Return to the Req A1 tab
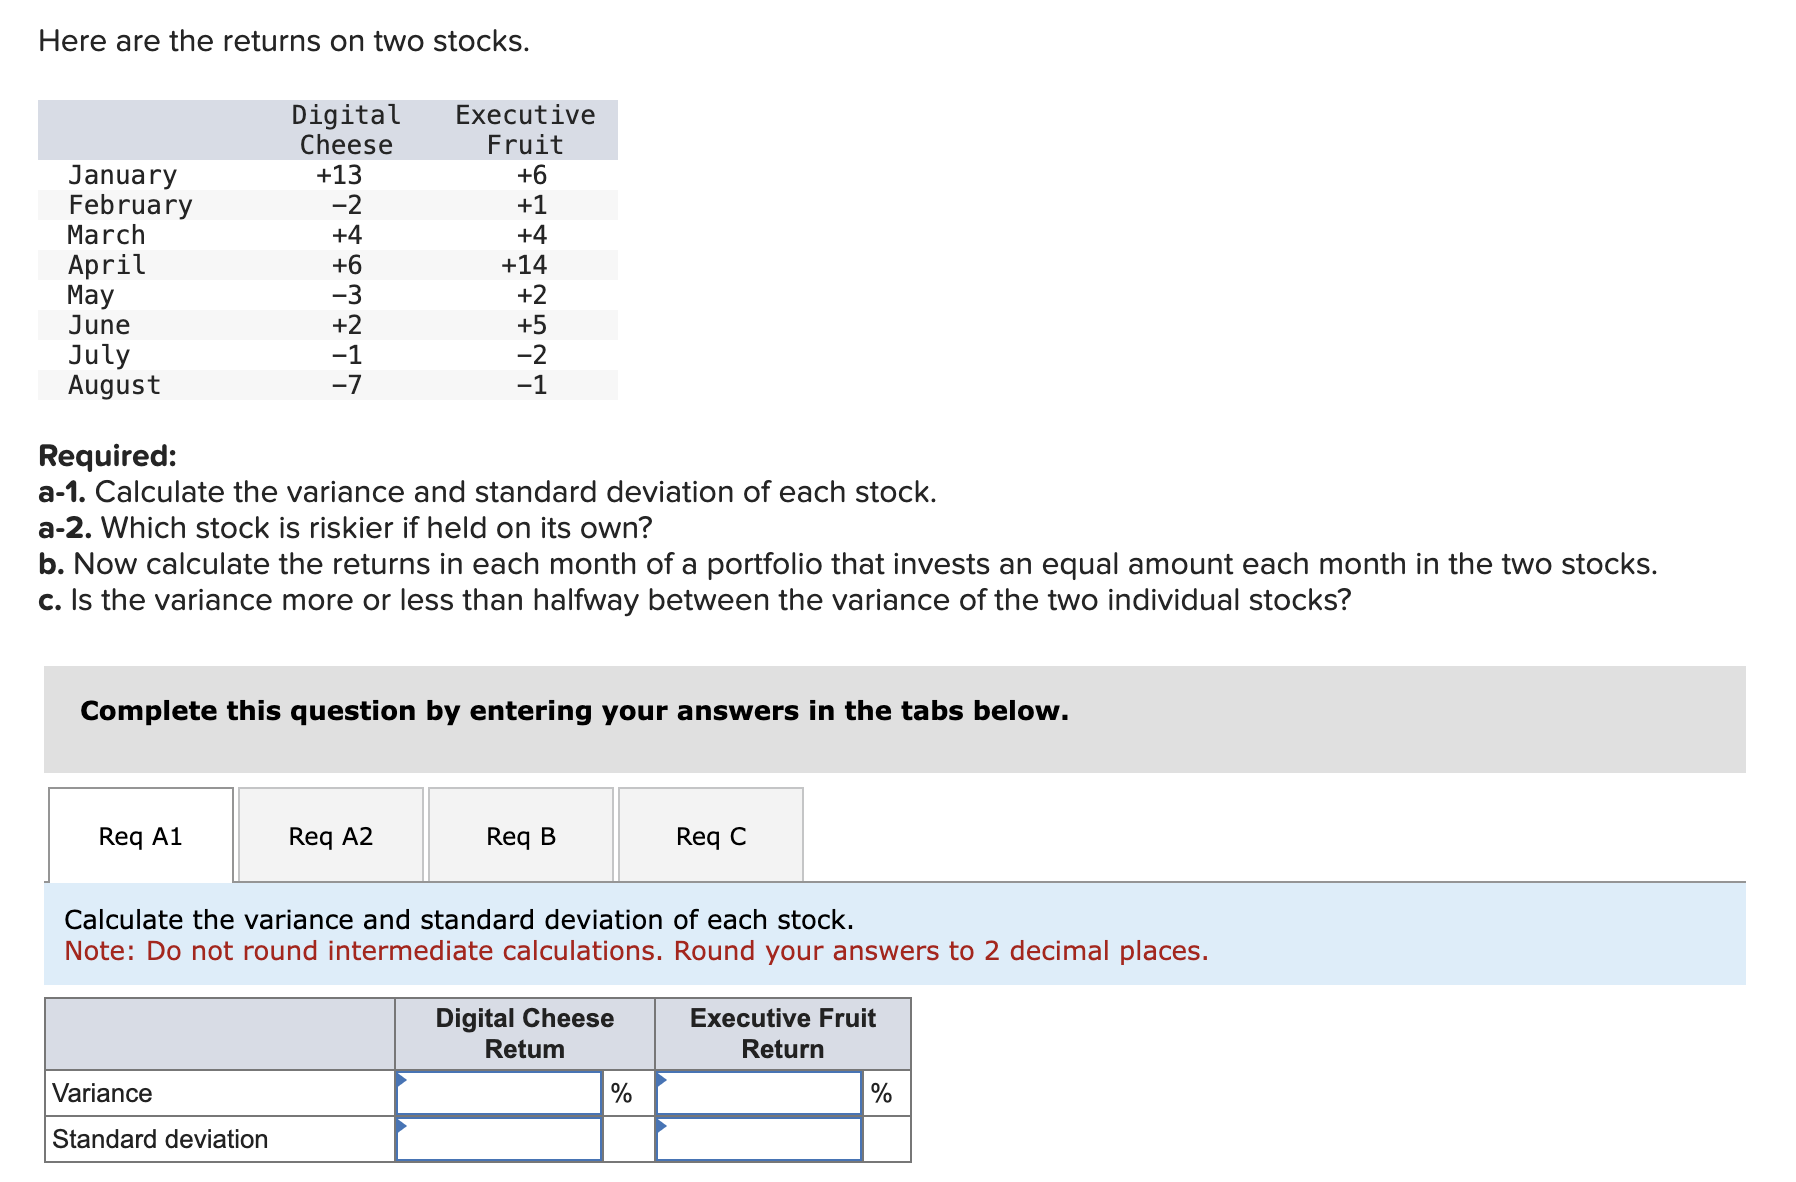 (139, 836)
